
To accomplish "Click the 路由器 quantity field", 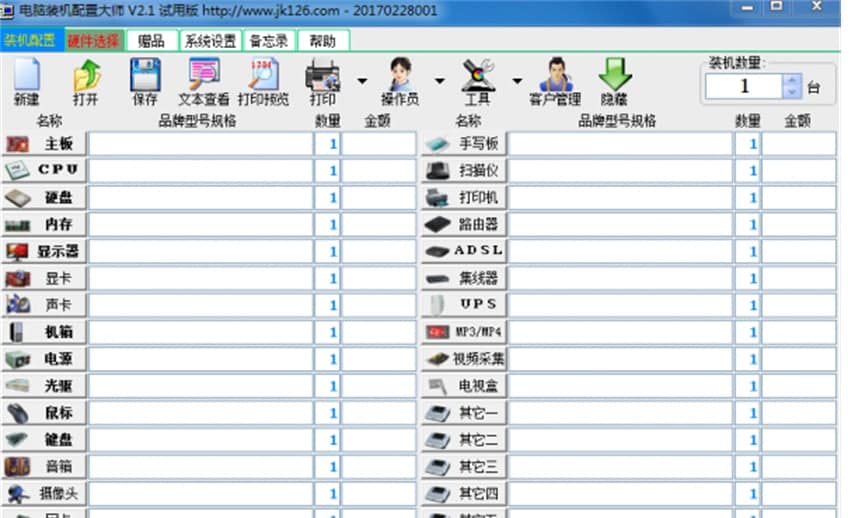I will 747,225.
